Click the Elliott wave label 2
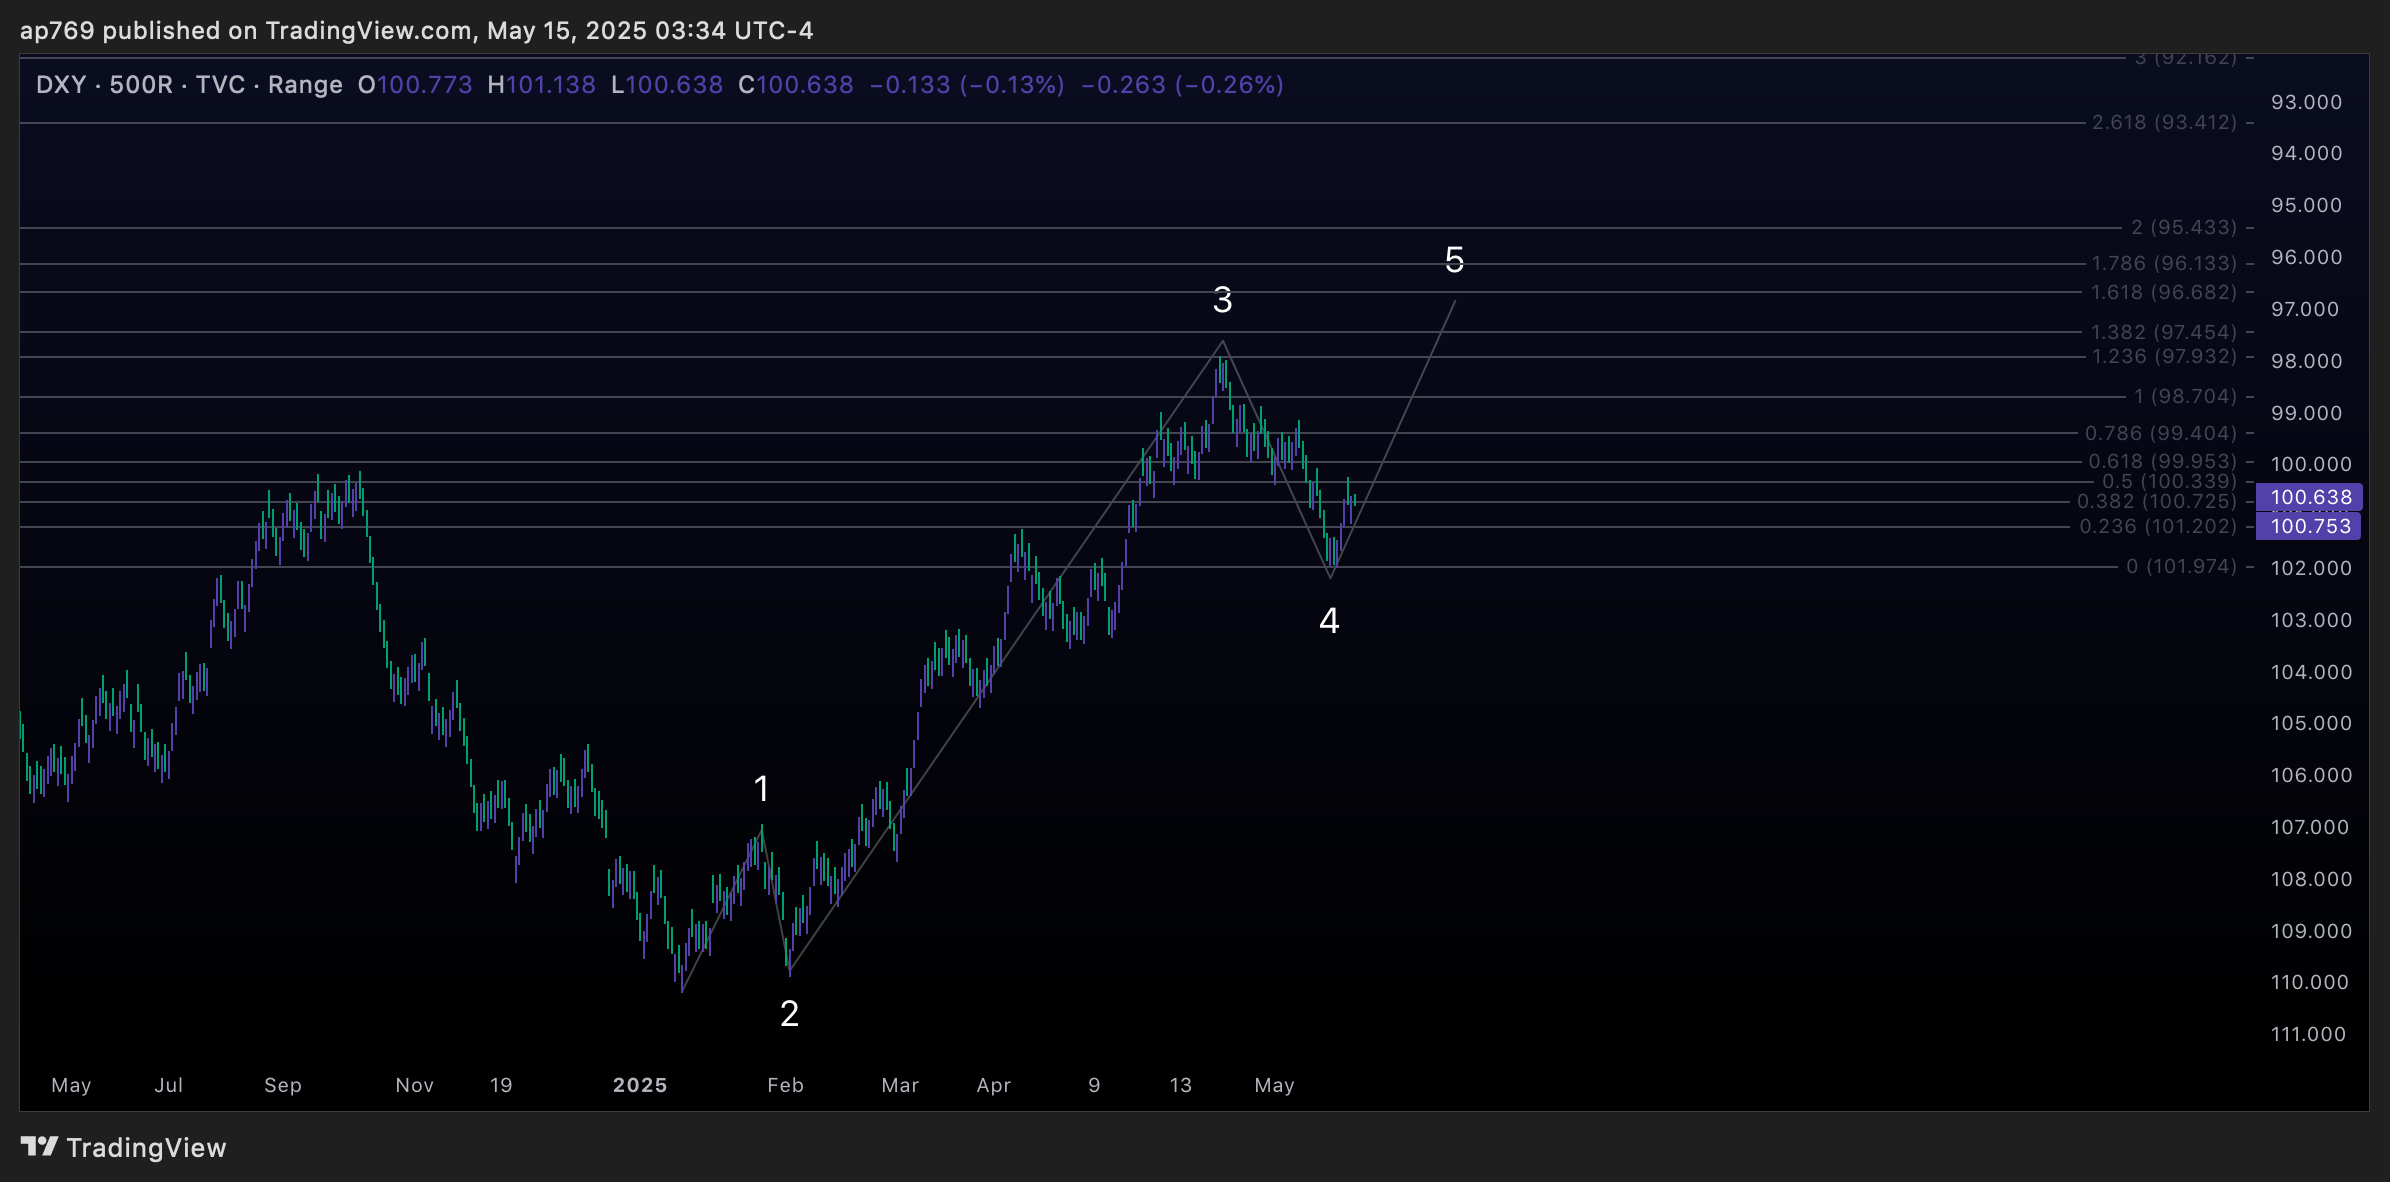2390x1182 pixels. [x=789, y=1014]
